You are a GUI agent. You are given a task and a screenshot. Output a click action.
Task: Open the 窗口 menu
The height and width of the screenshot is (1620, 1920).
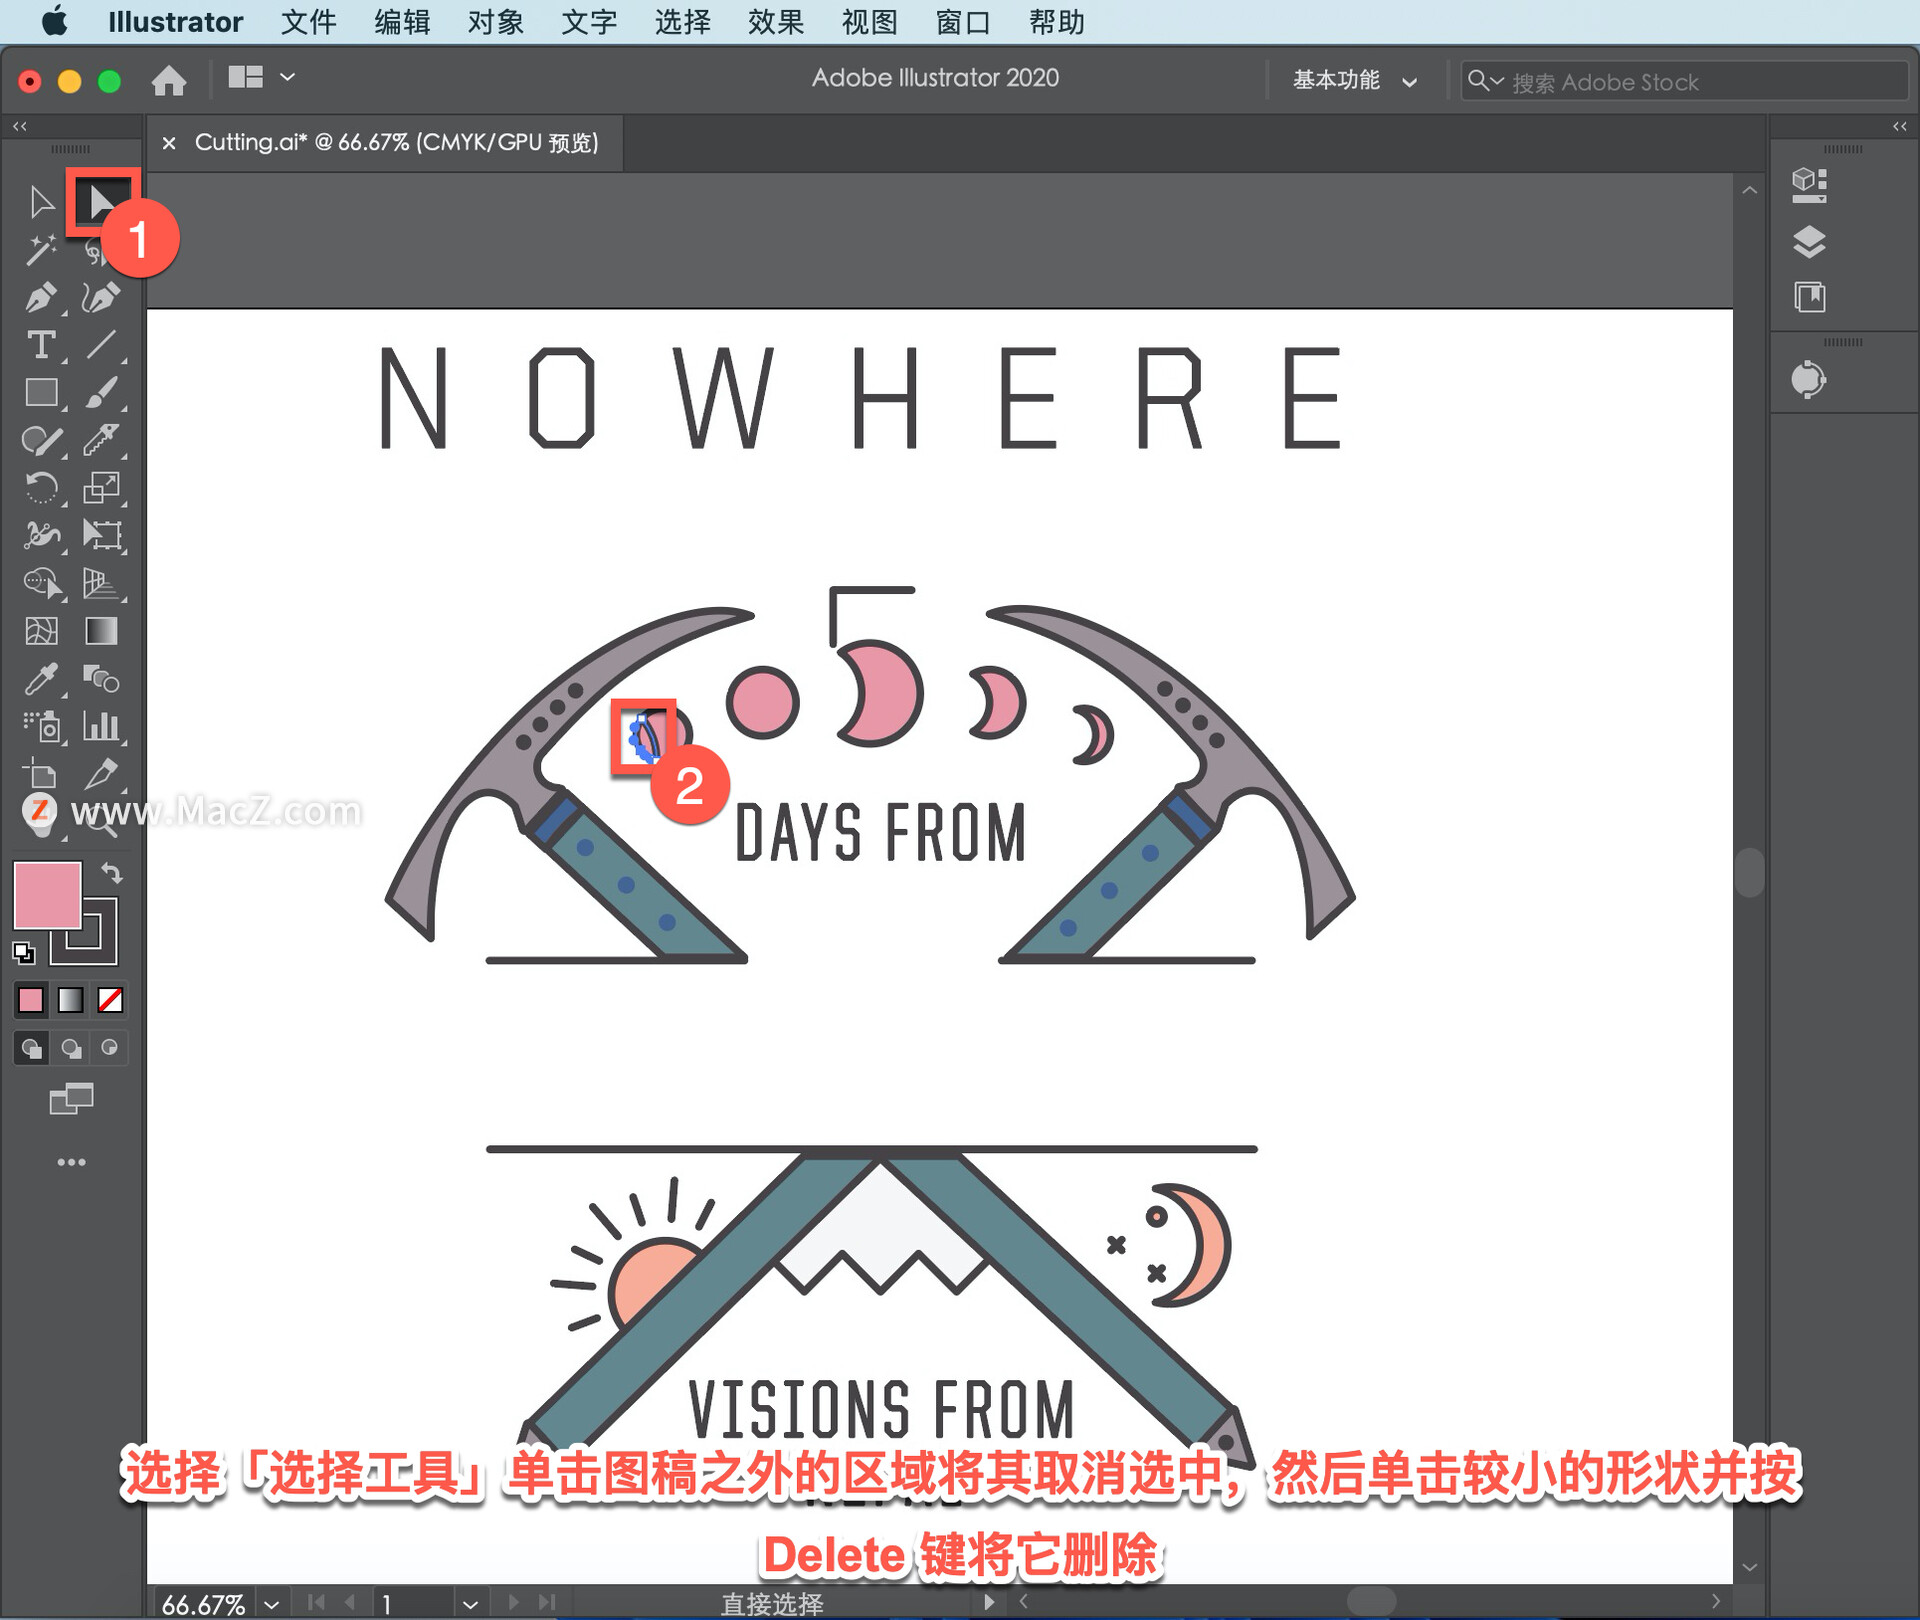click(962, 22)
